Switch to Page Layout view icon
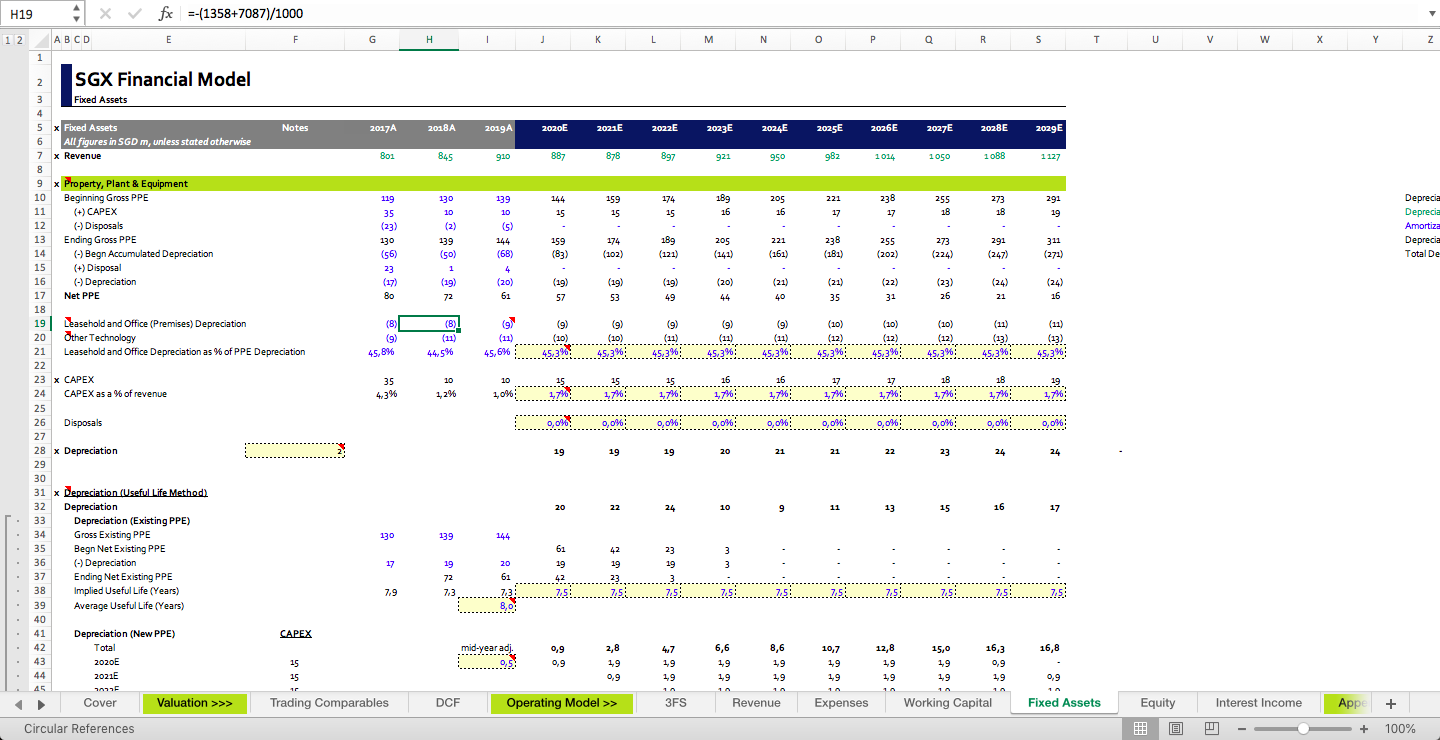Screen dimensions: 1440x740 point(1176,729)
